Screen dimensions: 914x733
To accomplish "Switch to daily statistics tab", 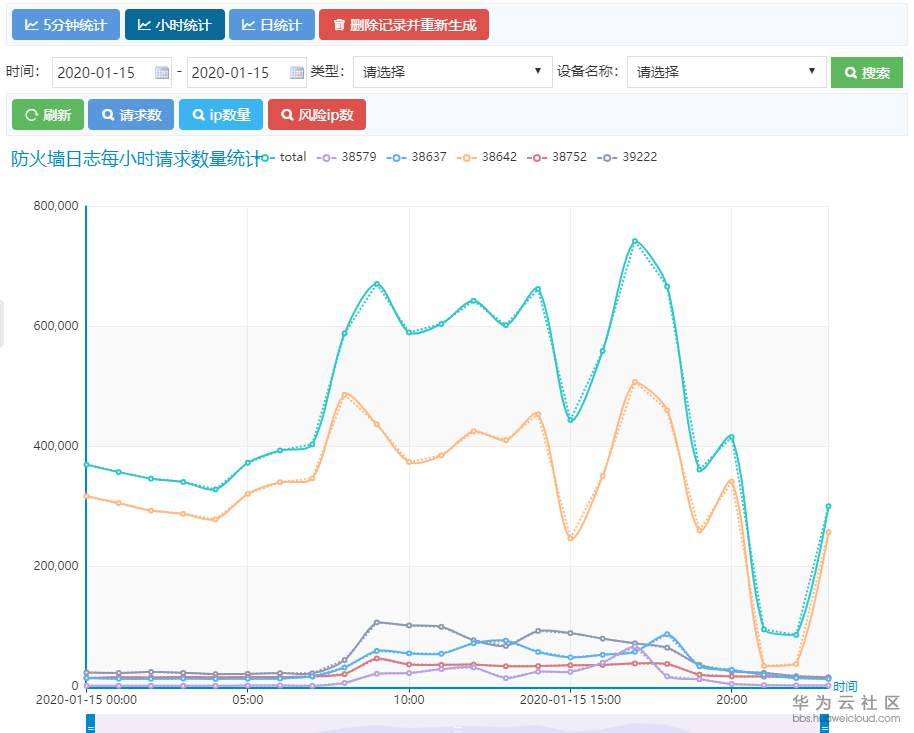I will (272, 24).
